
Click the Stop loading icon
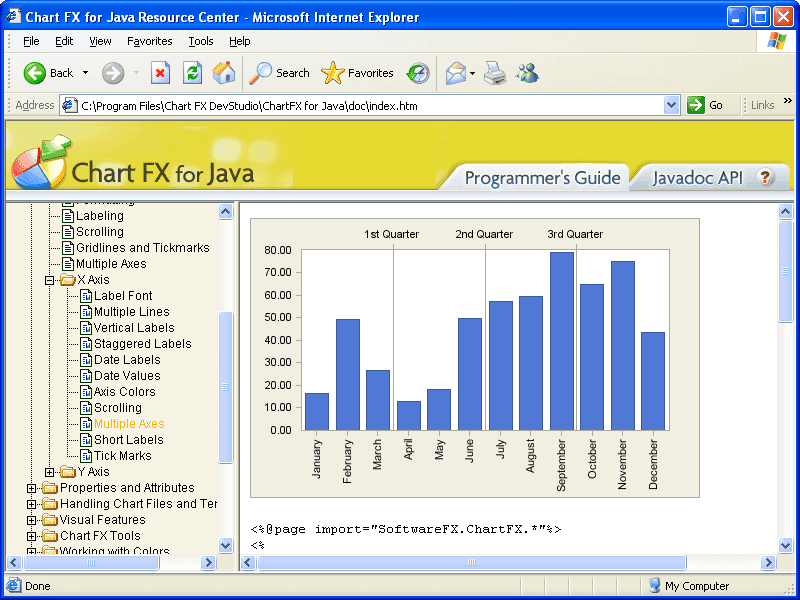pyautogui.click(x=160, y=73)
